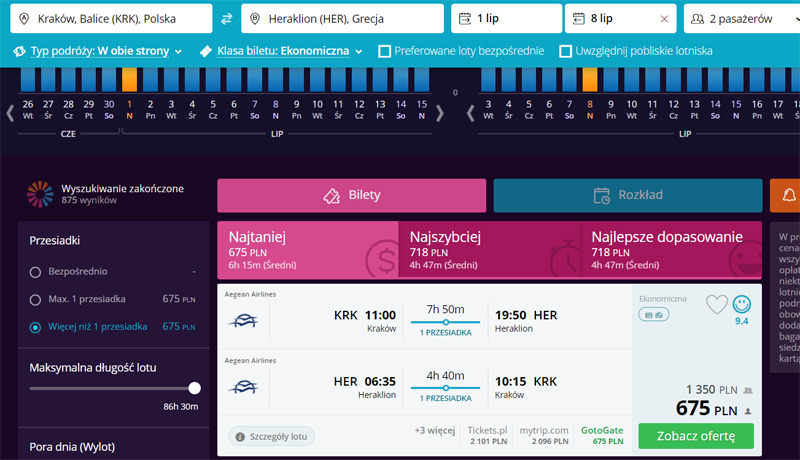Open Szczegóły lotu details
The height and width of the screenshot is (460, 800).
tap(271, 437)
